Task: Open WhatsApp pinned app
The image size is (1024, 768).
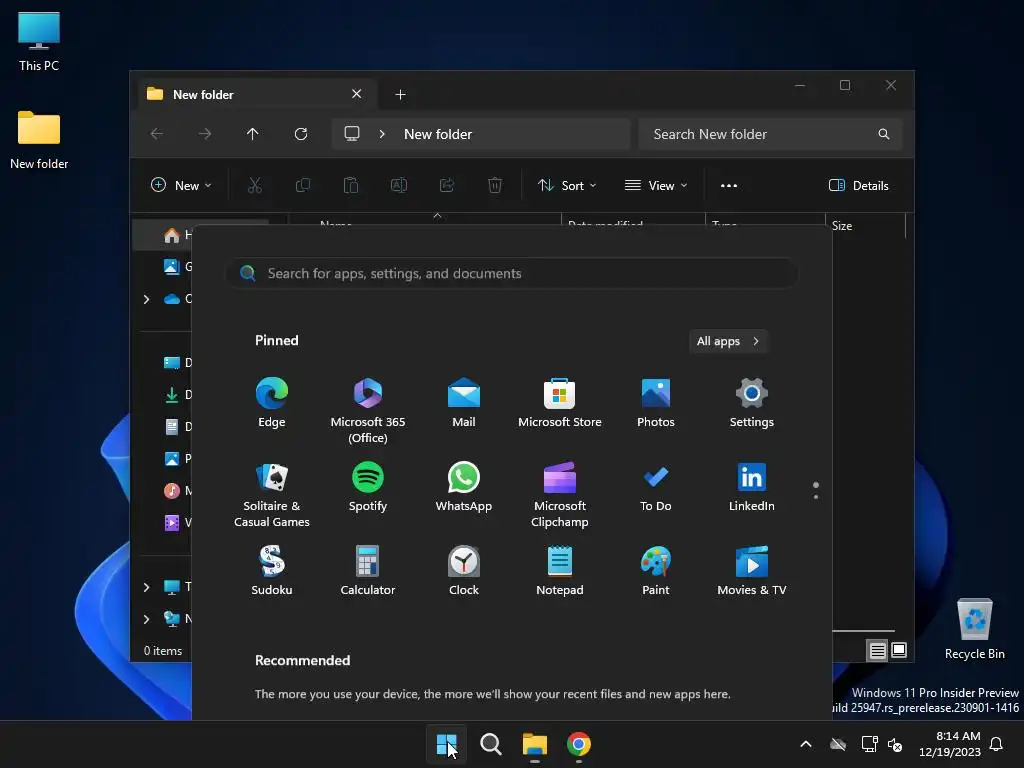Action: coord(464,487)
